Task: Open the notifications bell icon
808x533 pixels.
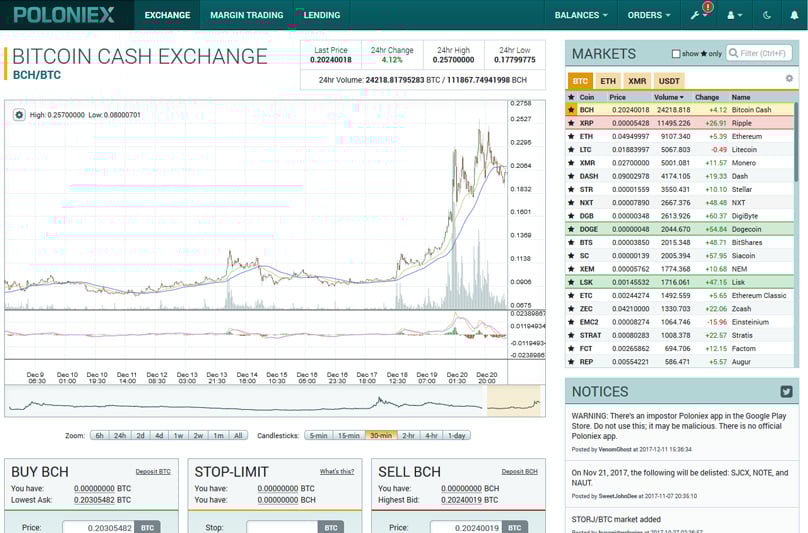Action: pos(794,15)
